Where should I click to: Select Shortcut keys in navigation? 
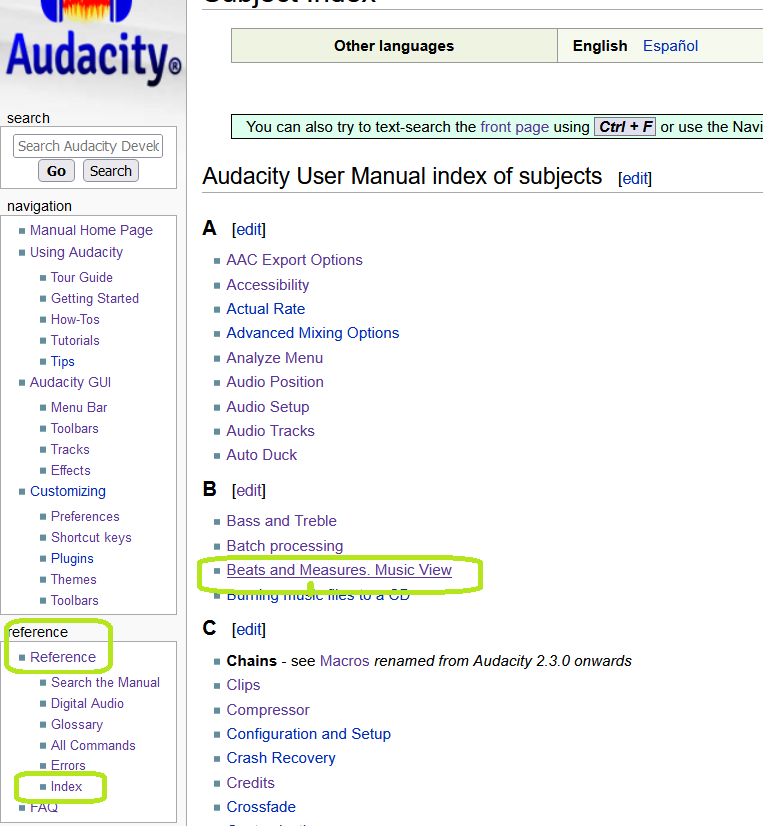pyautogui.click(x=91, y=538)
